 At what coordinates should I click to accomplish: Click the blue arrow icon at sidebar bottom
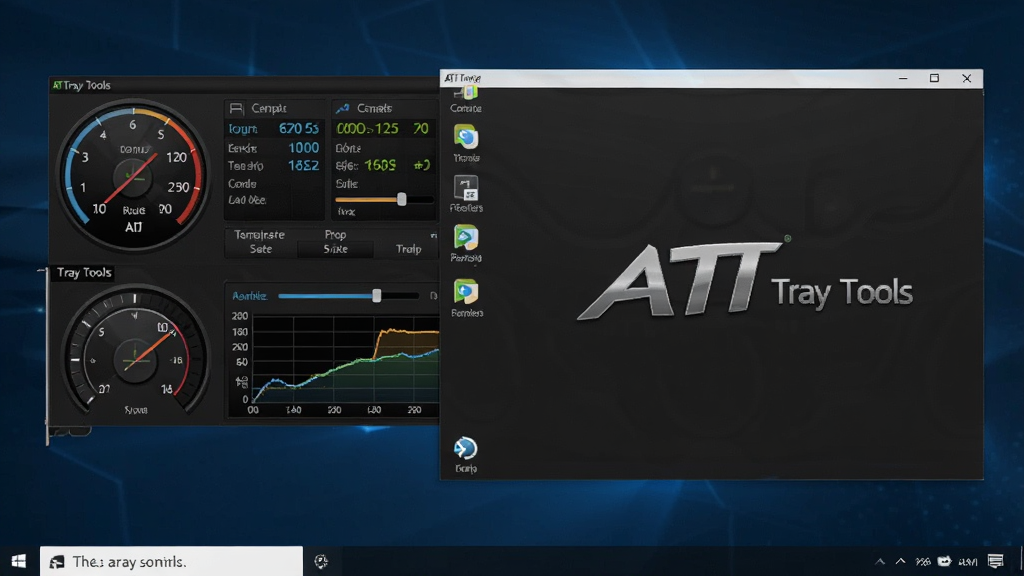click(x=466, y=449)
